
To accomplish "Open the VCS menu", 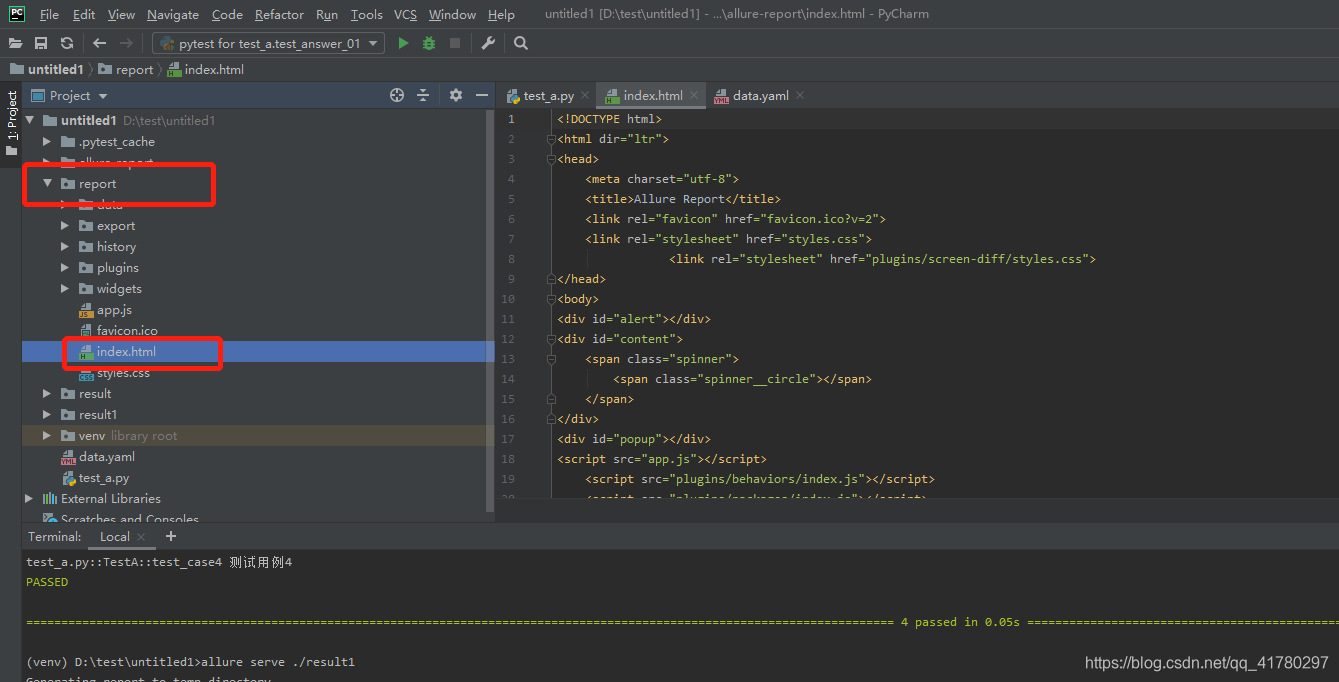I will click(405, 14).
